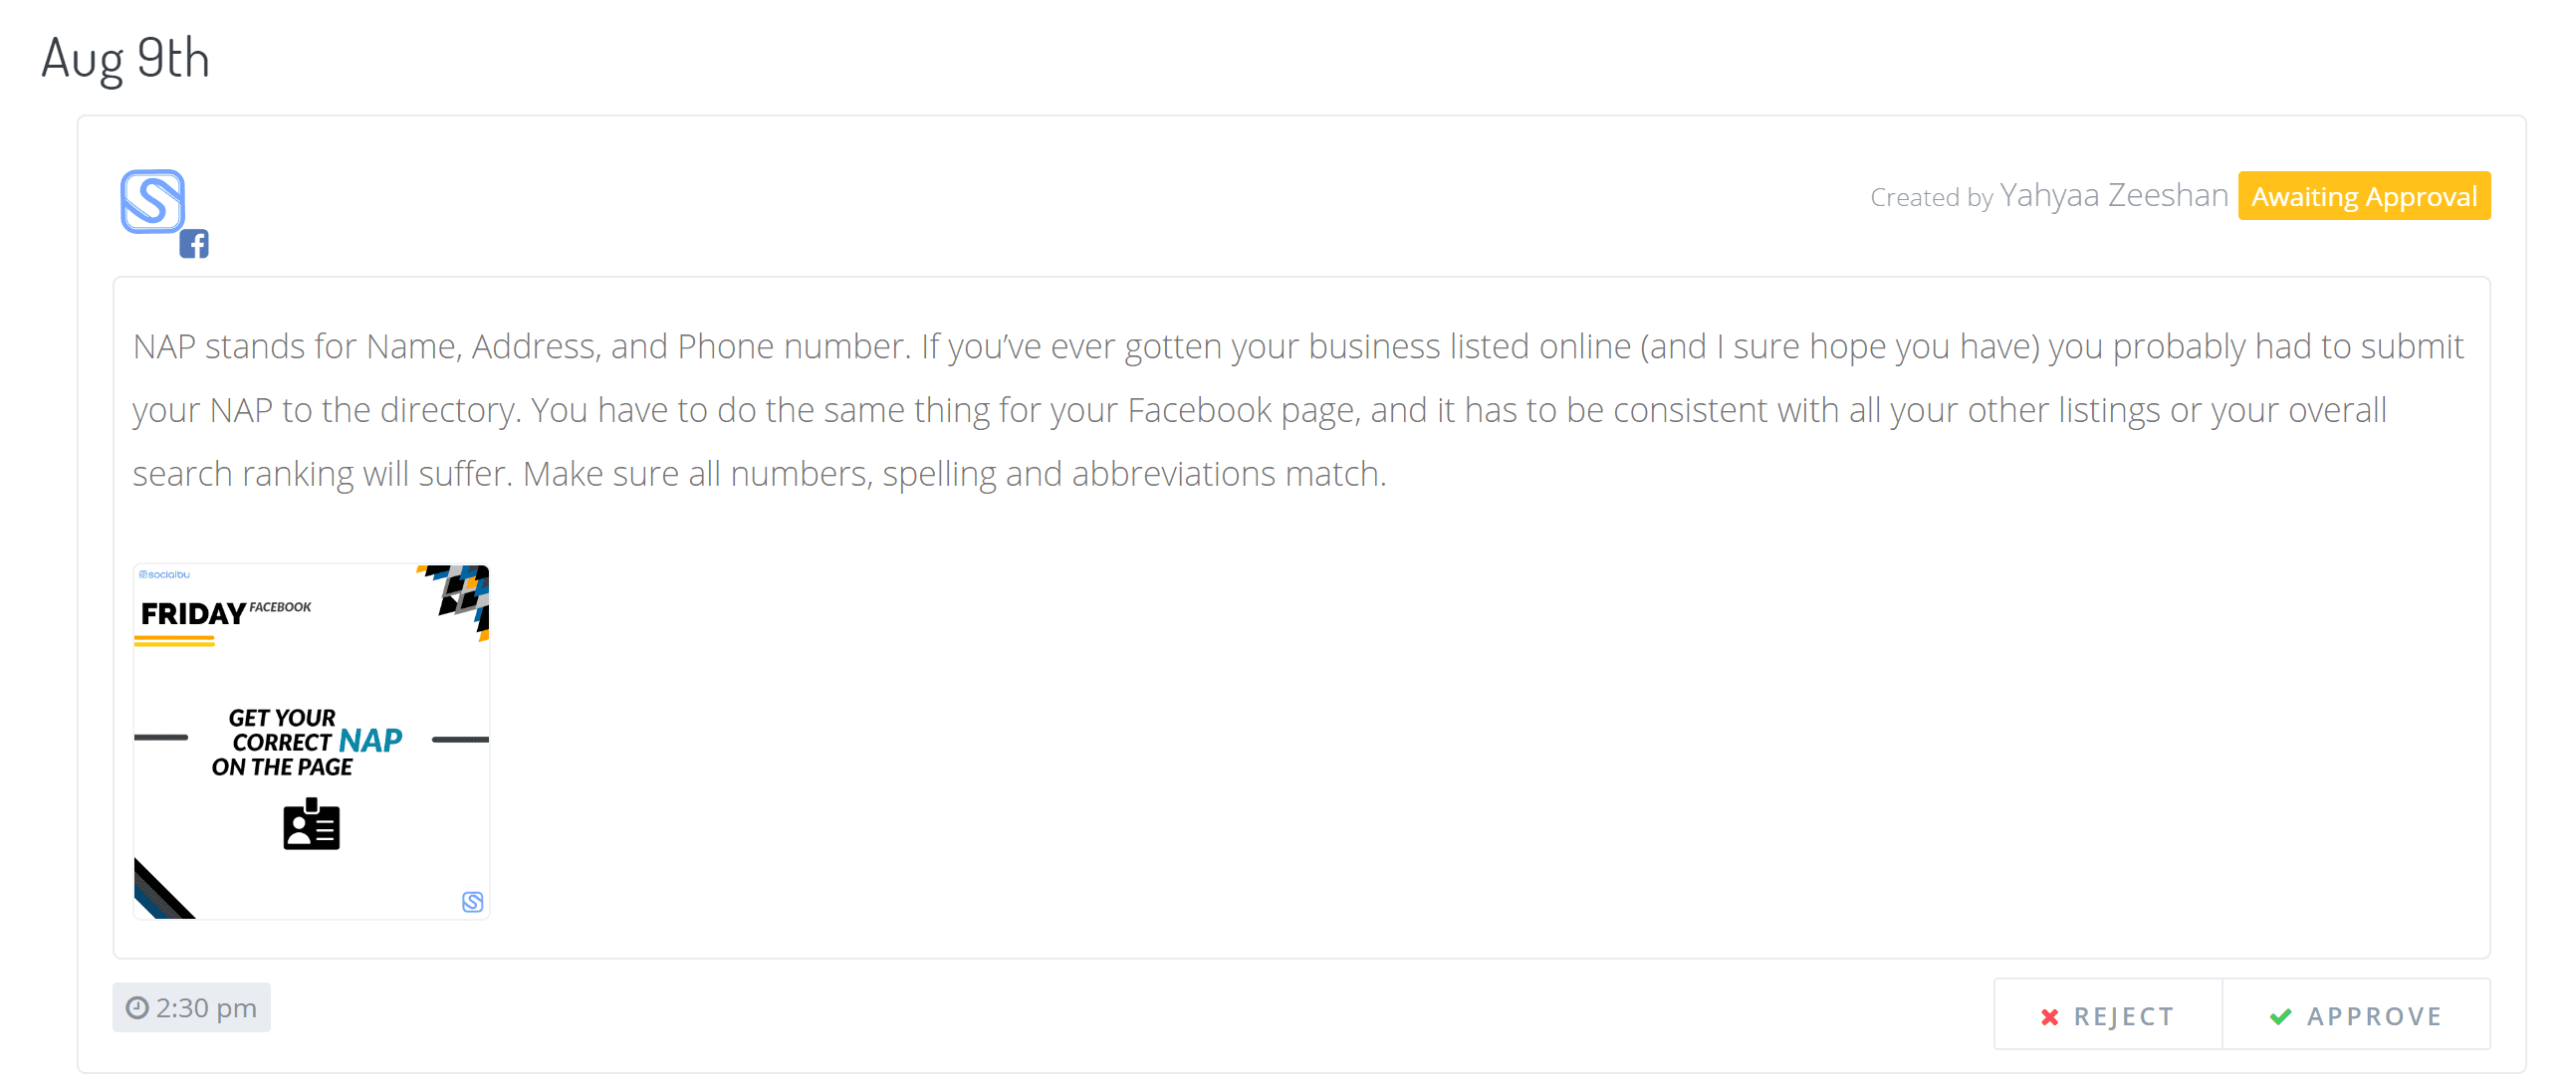This screenshot has height=1089, width=2576.
Task: Click the Awaiting Approval status badge
Action: click(2364, 196)
